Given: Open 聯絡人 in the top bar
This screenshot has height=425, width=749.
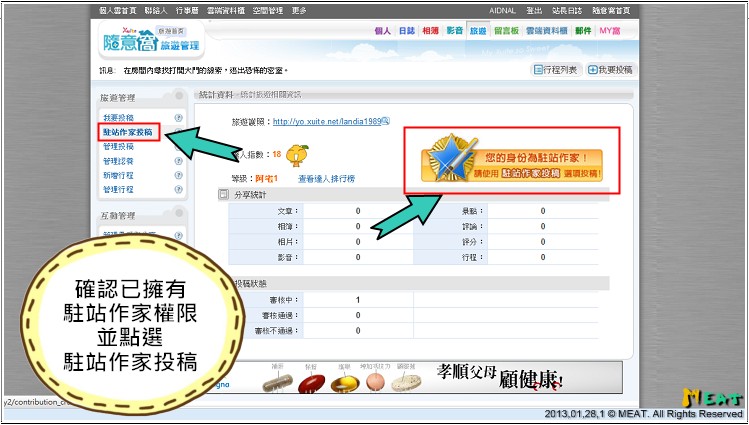Looking at the screenshot, I should (156, 11).
